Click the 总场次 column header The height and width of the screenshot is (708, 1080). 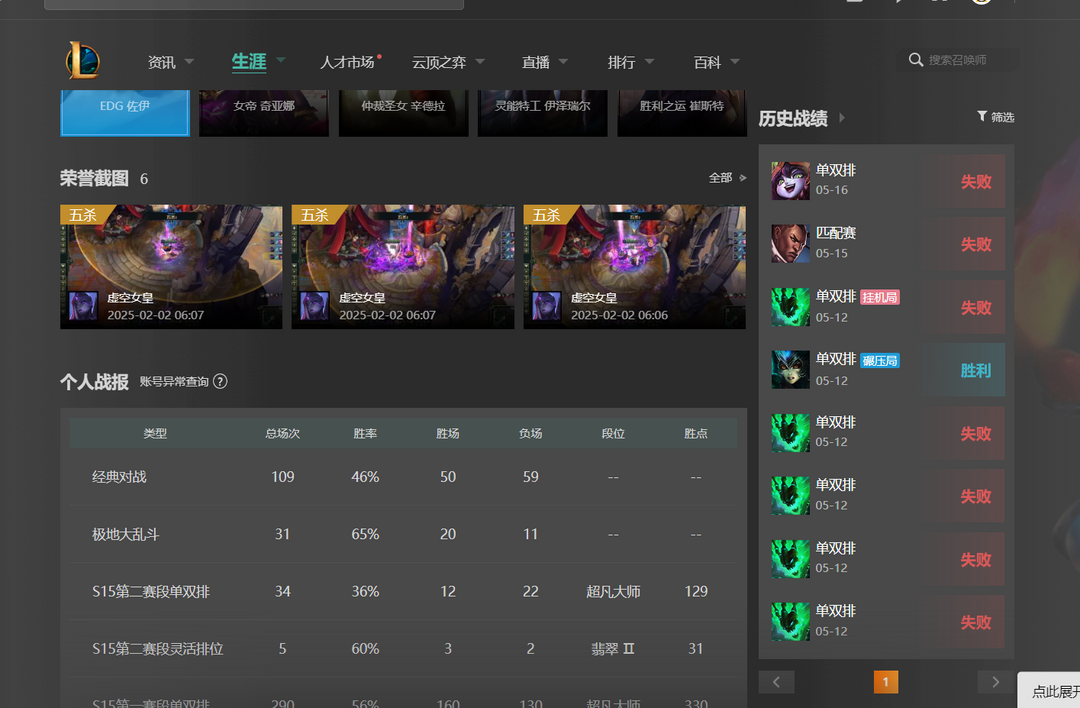[282, 433]
